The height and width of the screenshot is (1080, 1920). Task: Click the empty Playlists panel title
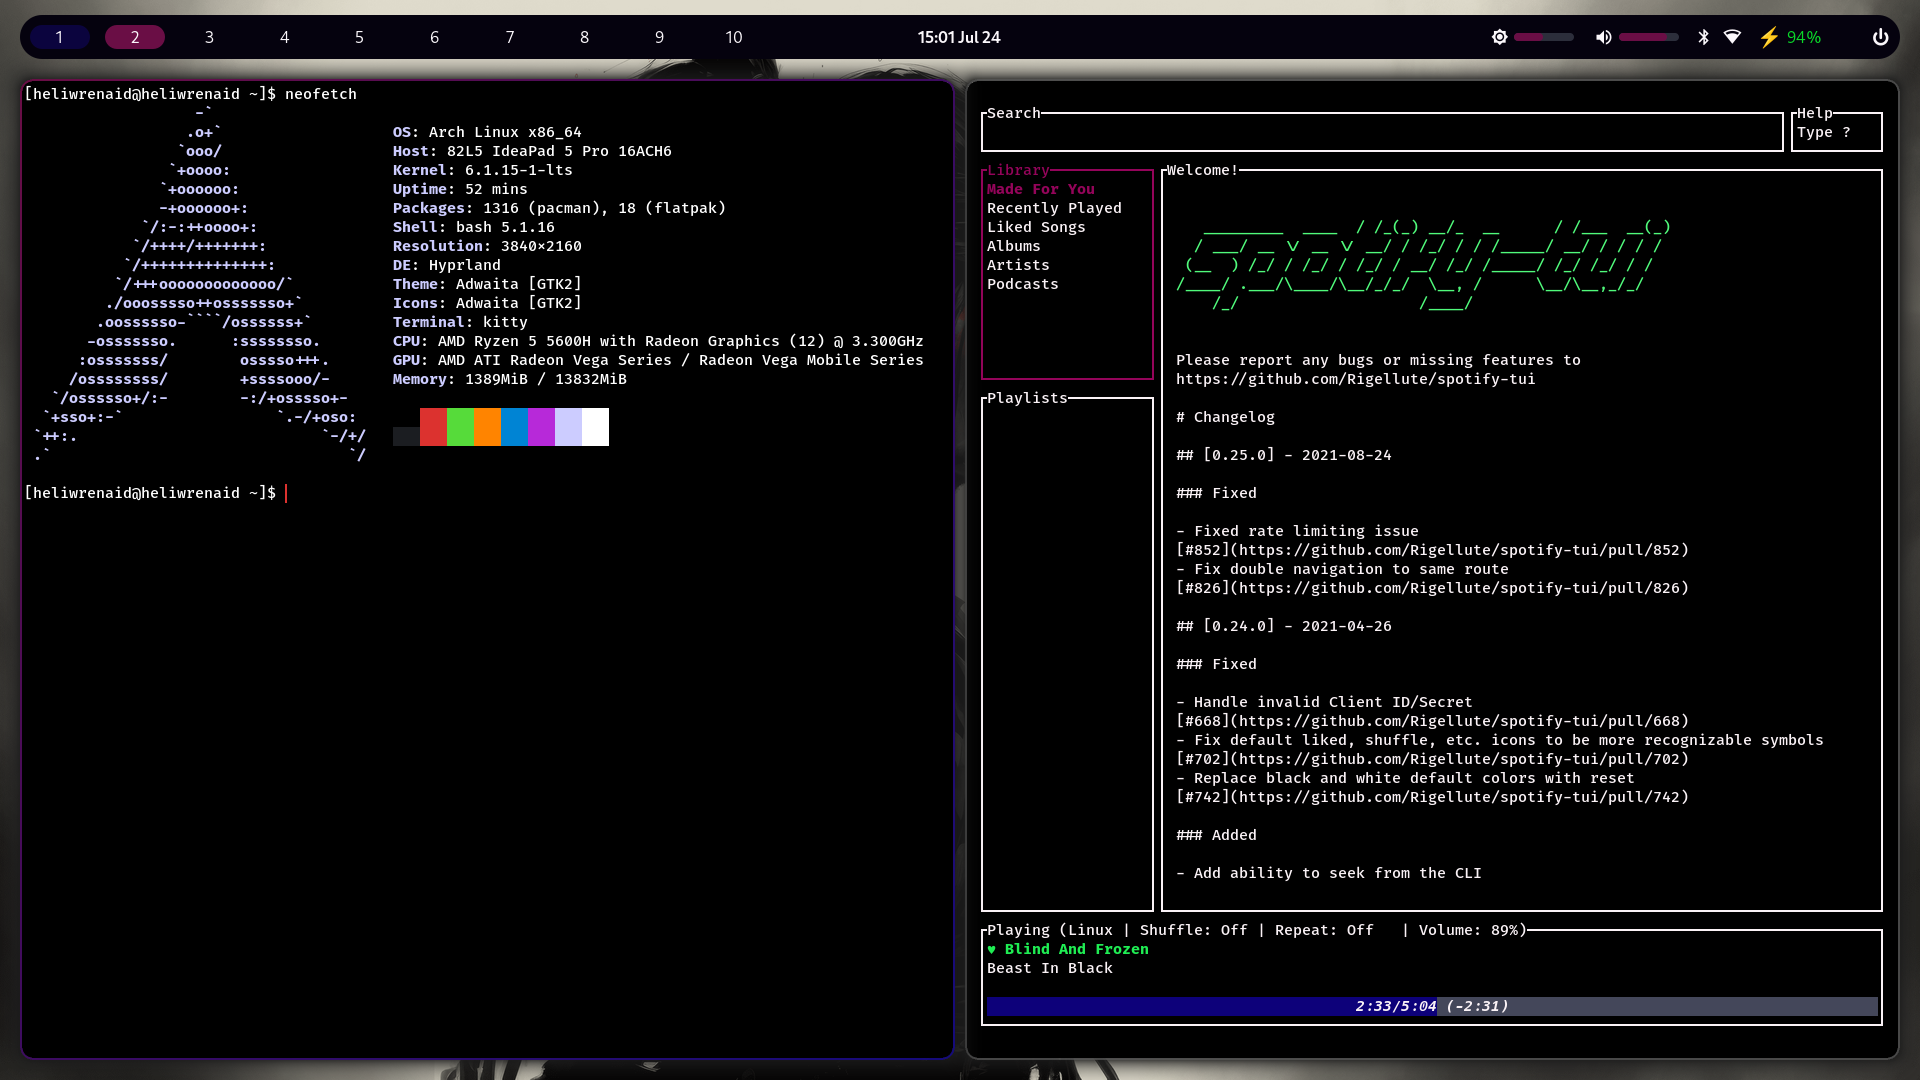click(x=1027, y=398)
